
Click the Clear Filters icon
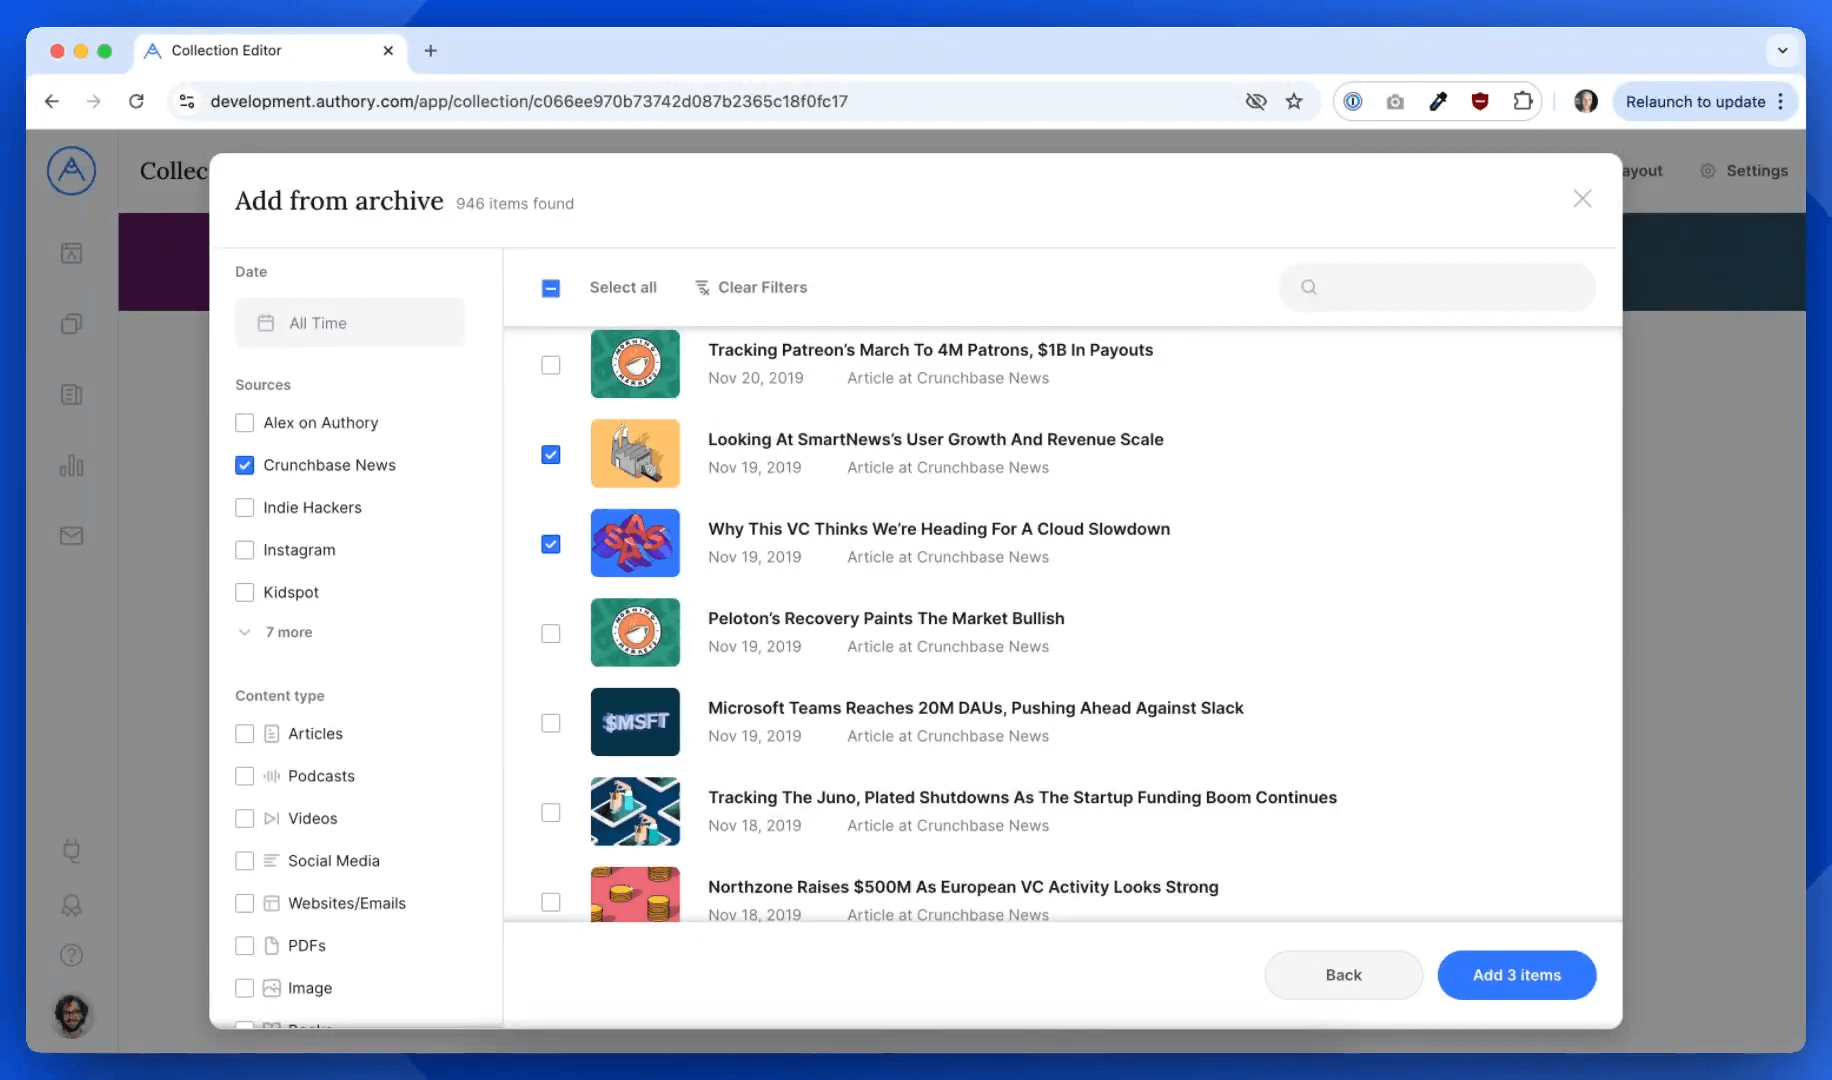(702, 288)
